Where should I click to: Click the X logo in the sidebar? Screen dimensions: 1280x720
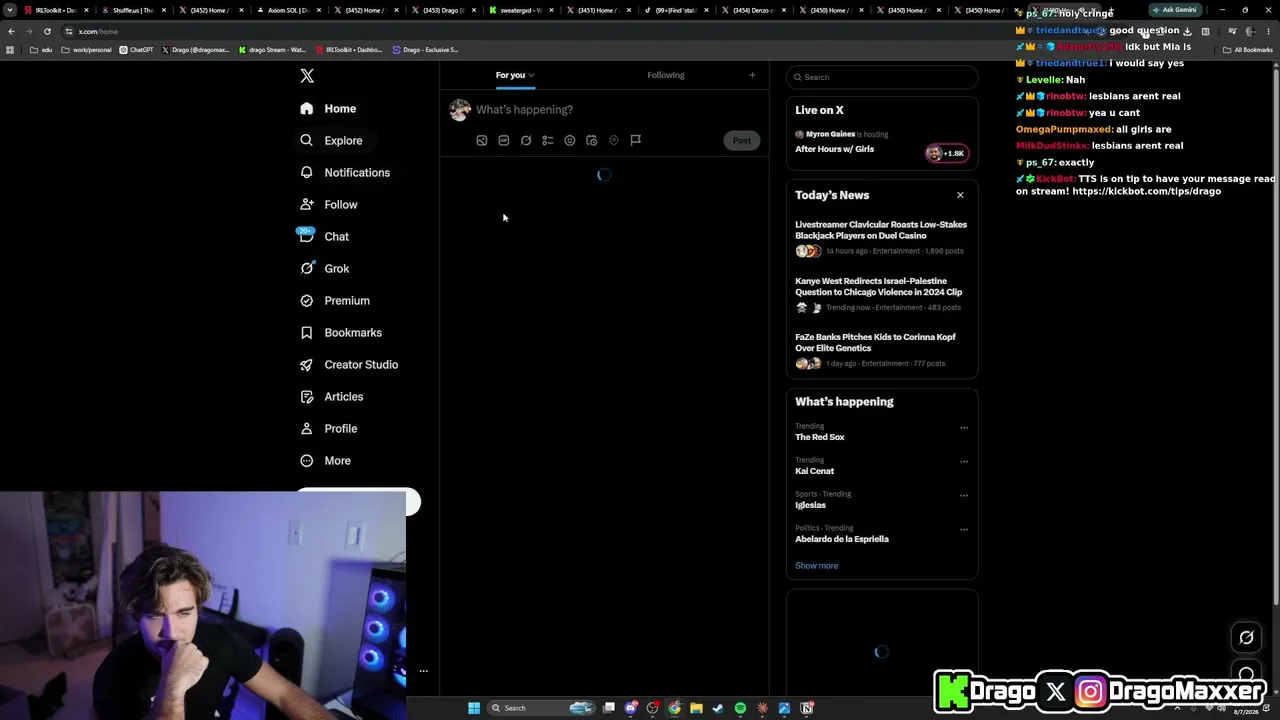point(307,76)
